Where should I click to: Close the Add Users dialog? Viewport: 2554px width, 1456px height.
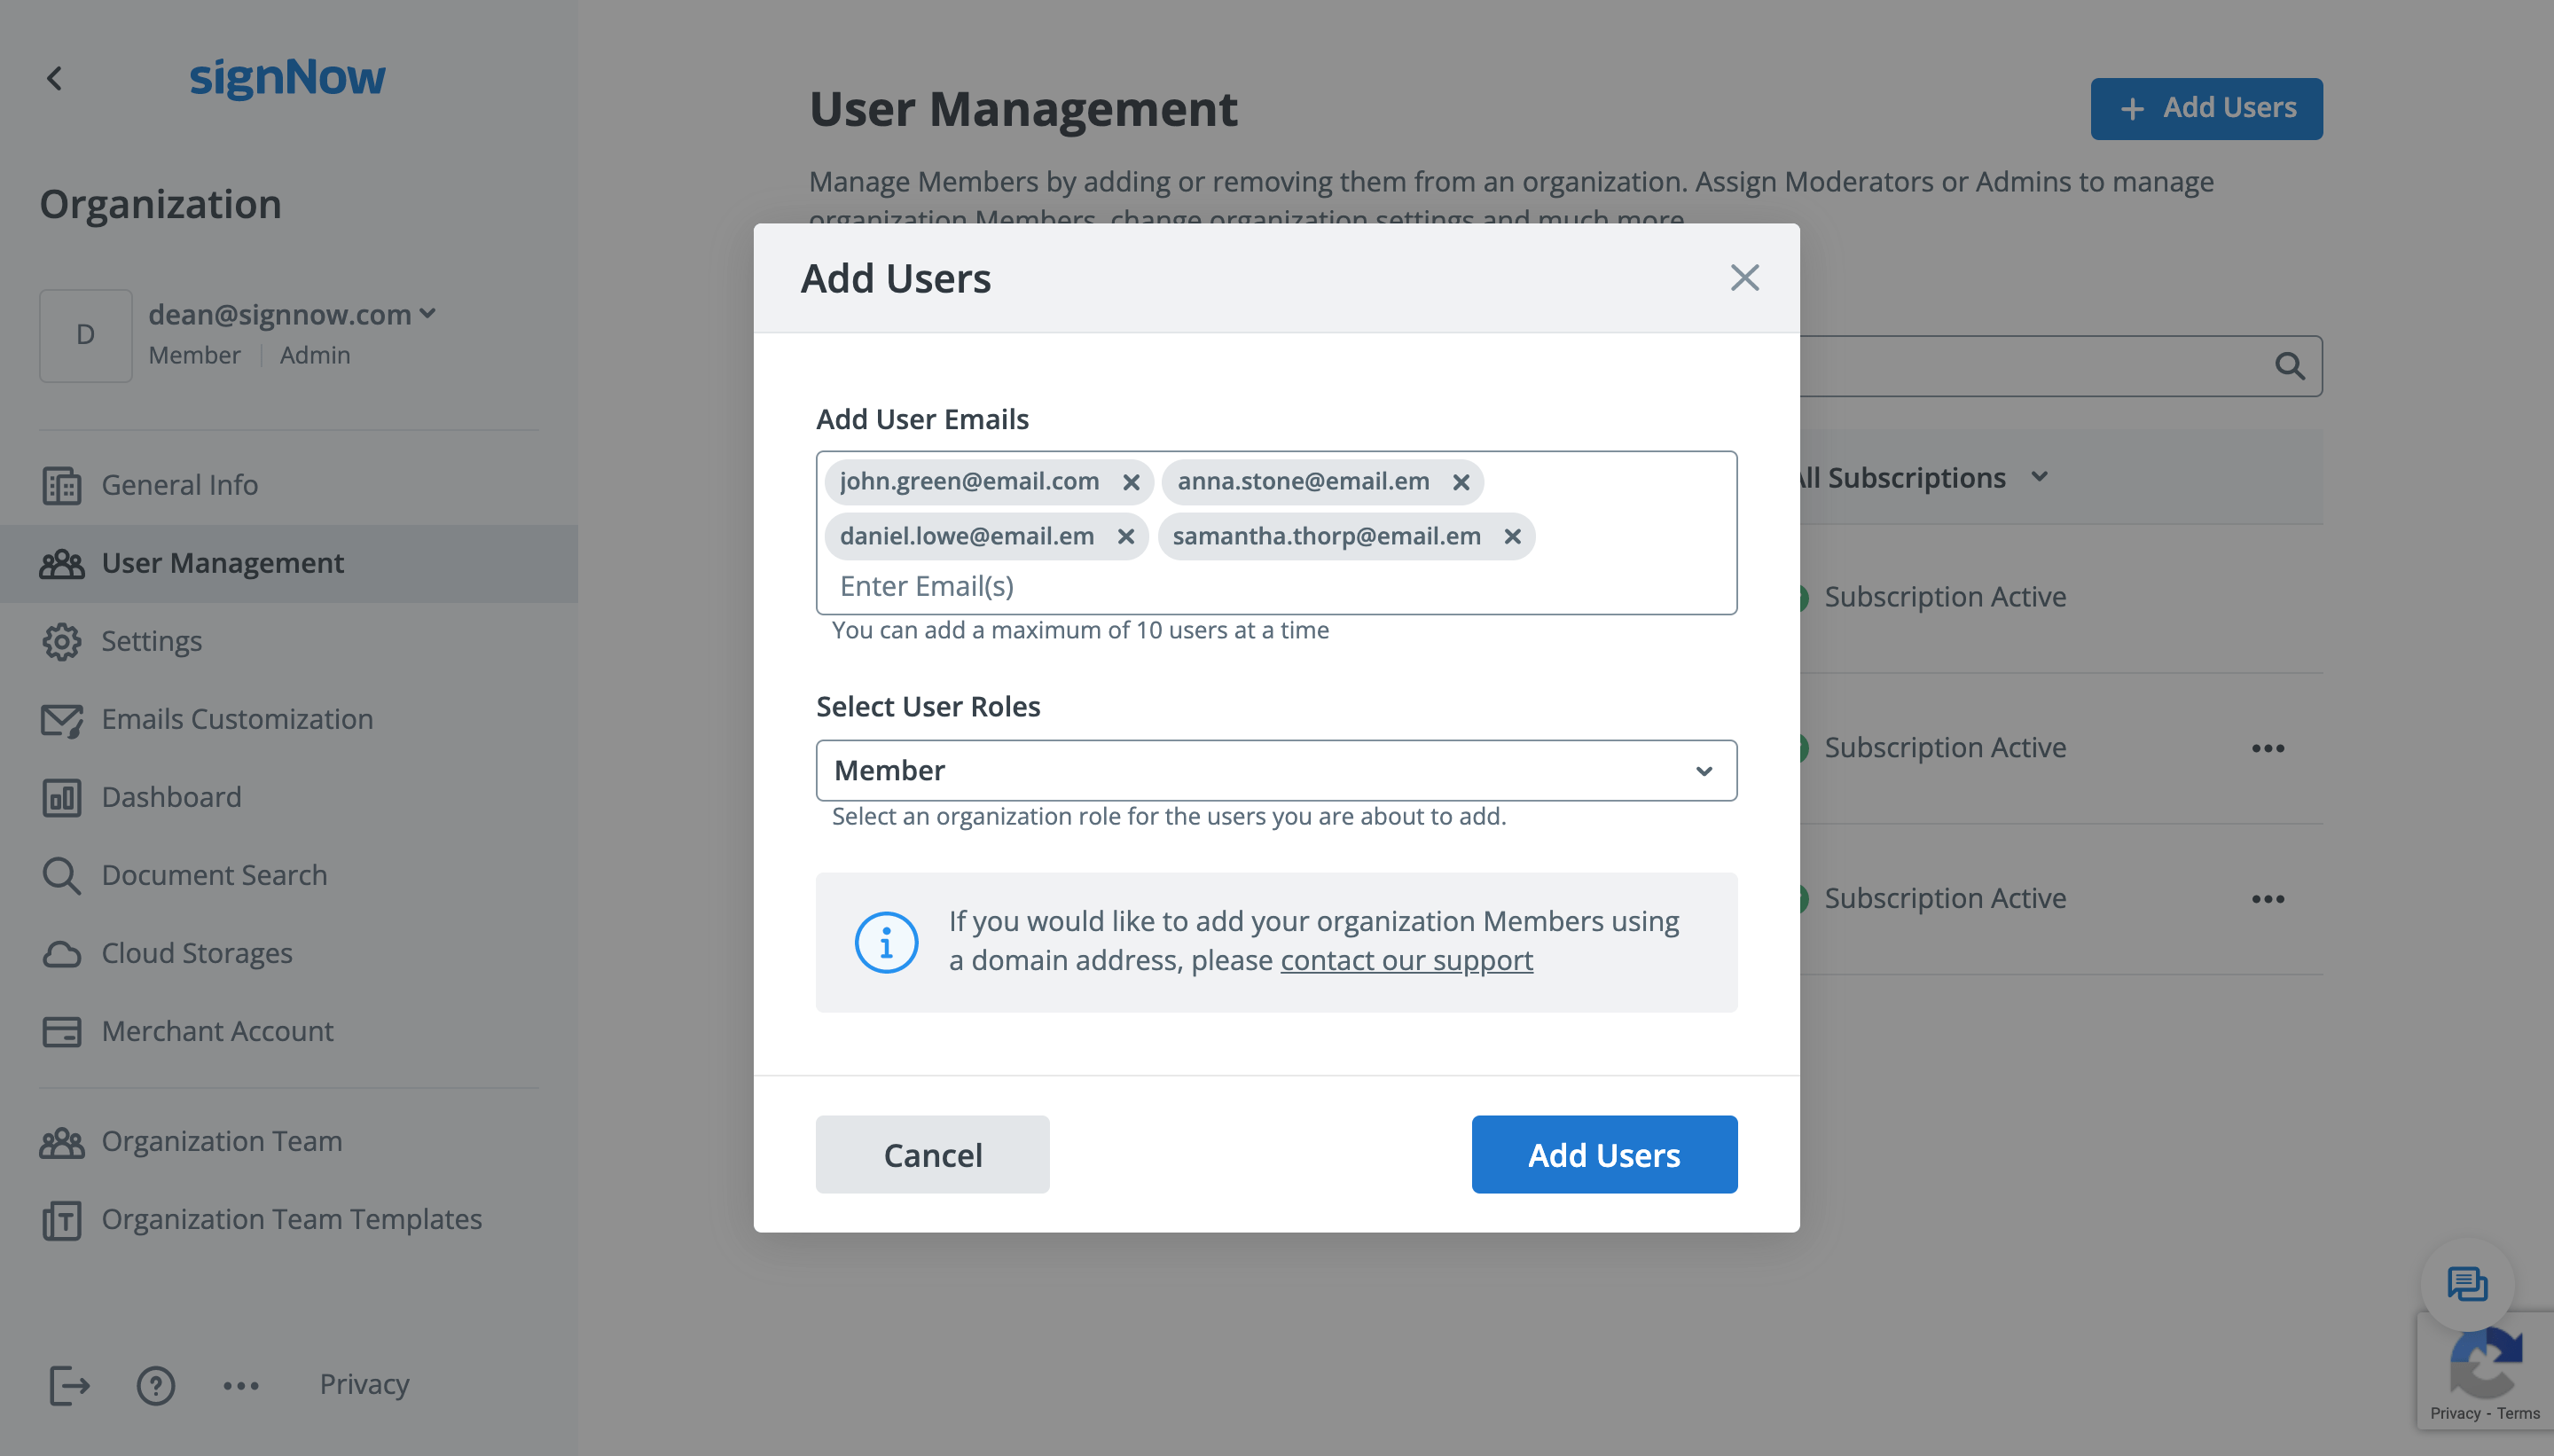click(1745, 278)
